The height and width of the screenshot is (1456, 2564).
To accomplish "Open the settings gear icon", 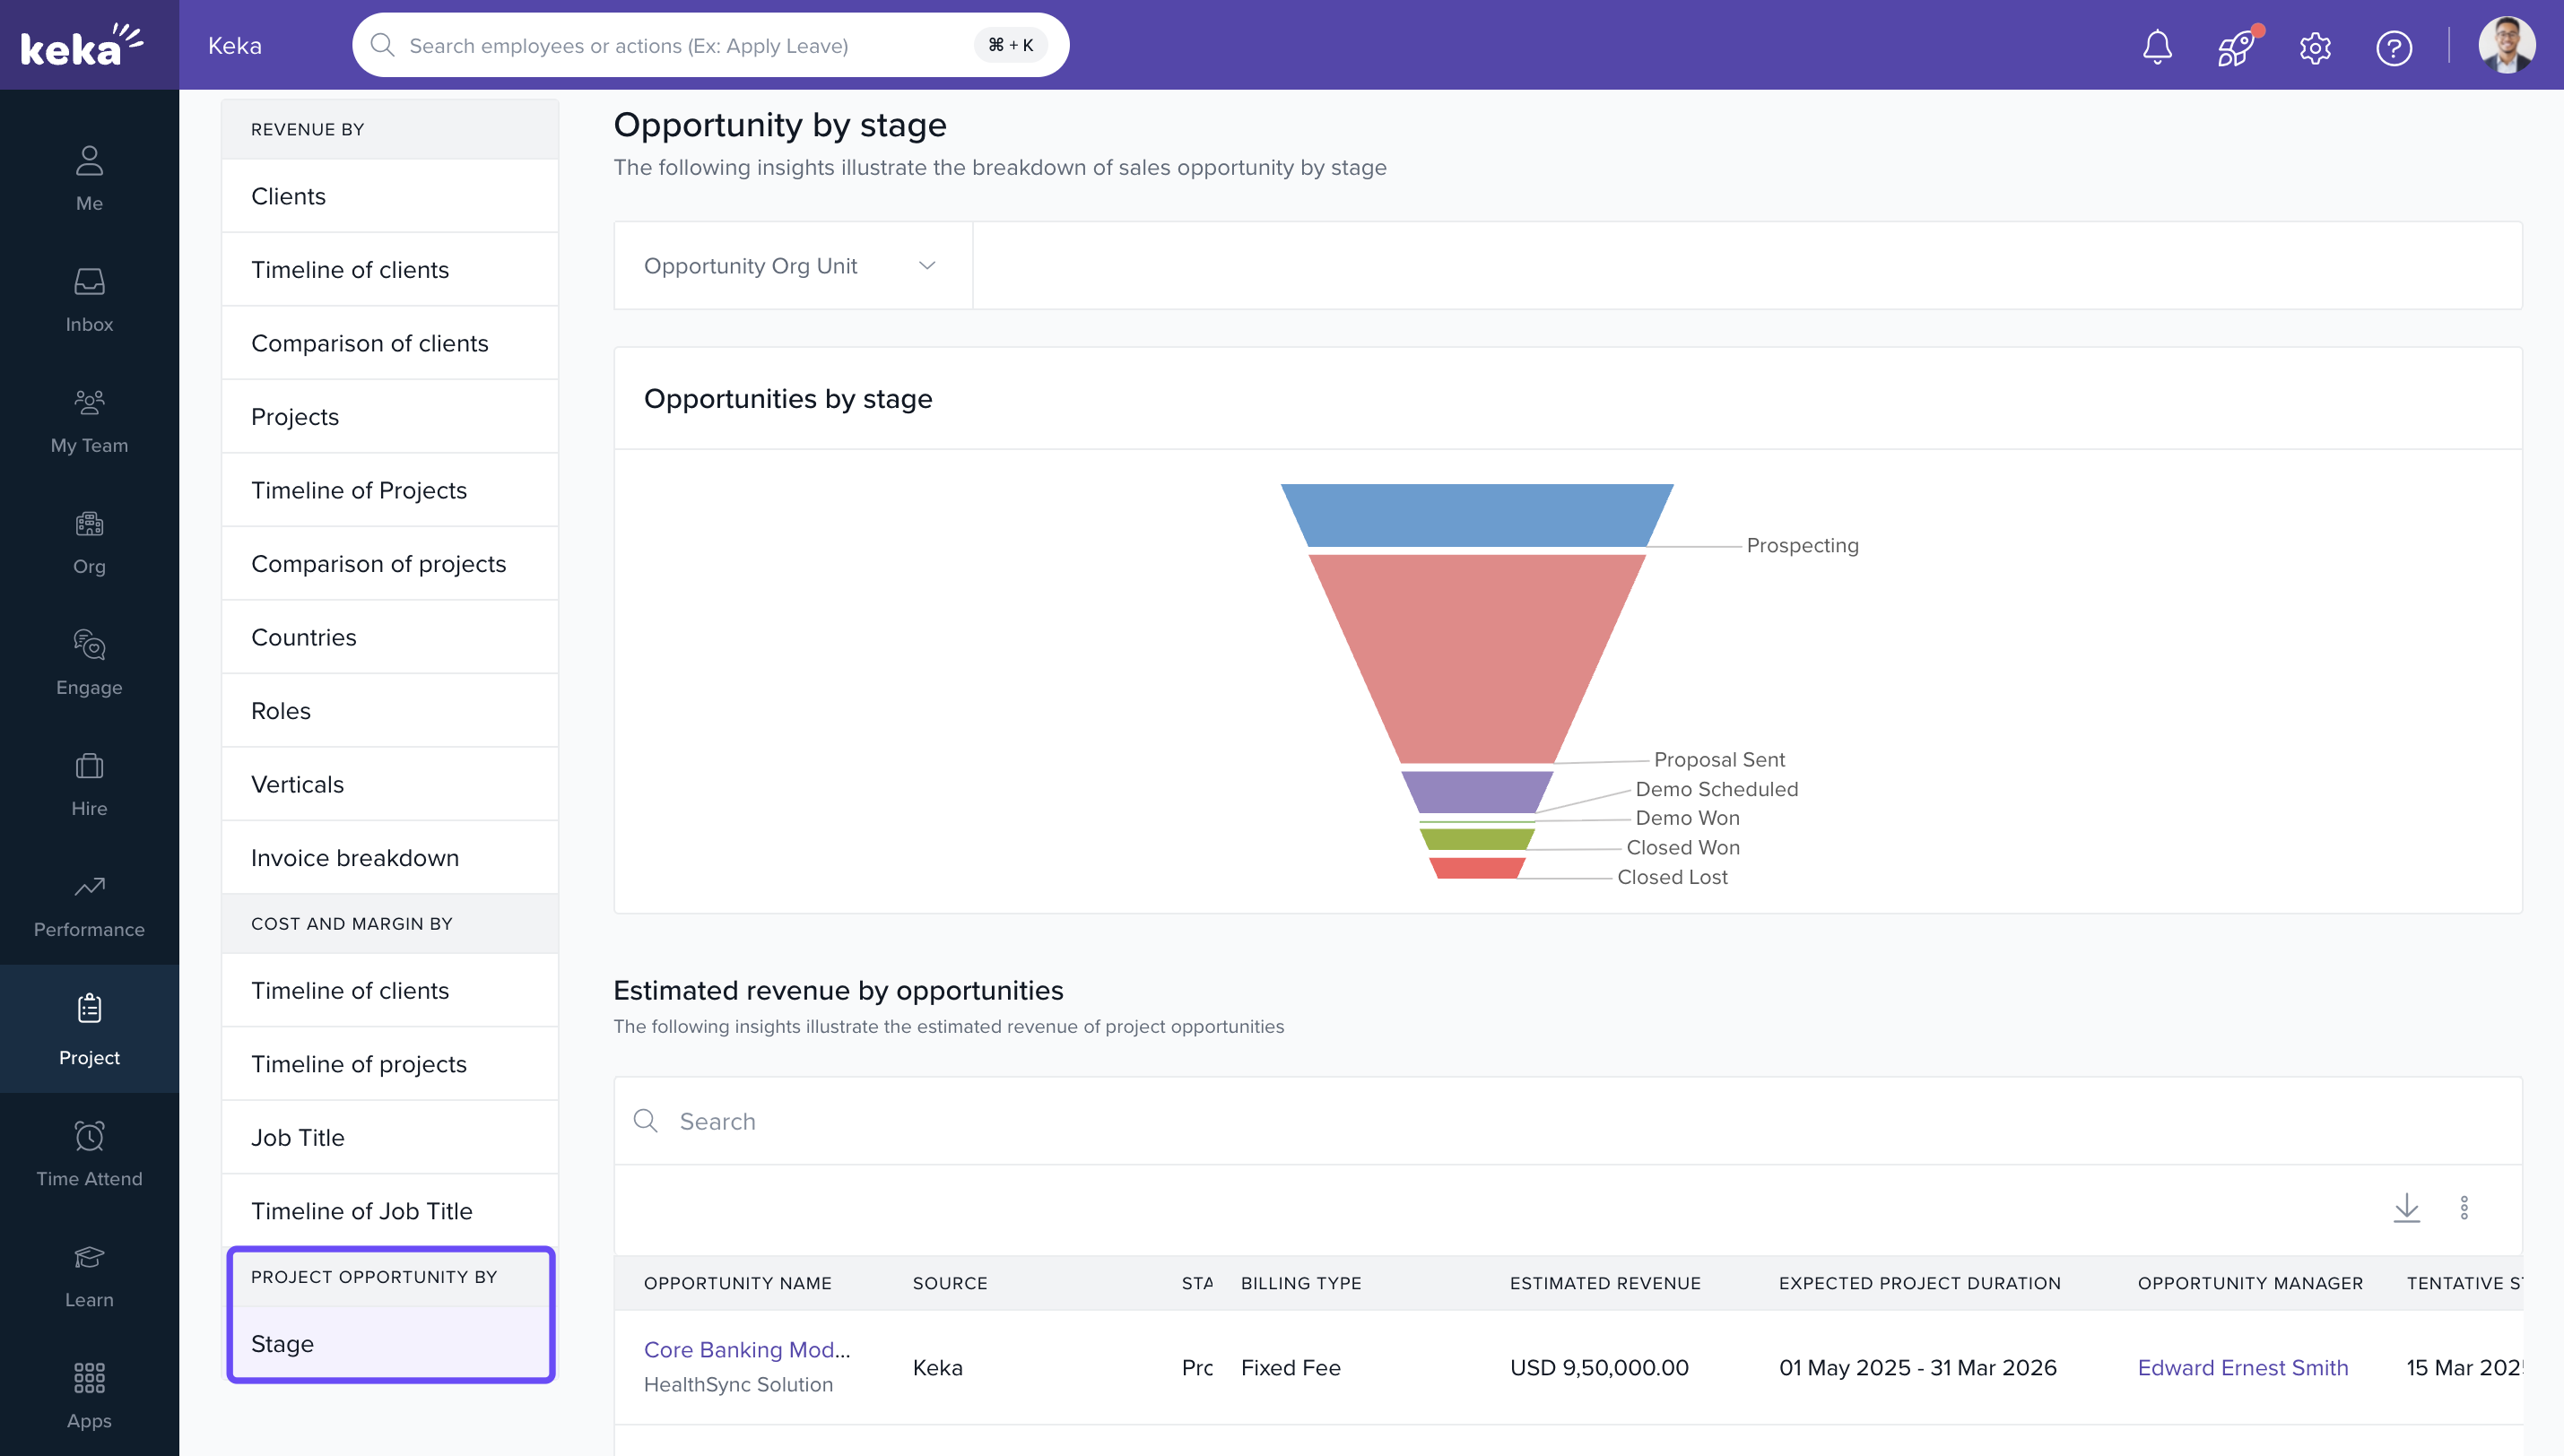I will tap(2315, 47).
